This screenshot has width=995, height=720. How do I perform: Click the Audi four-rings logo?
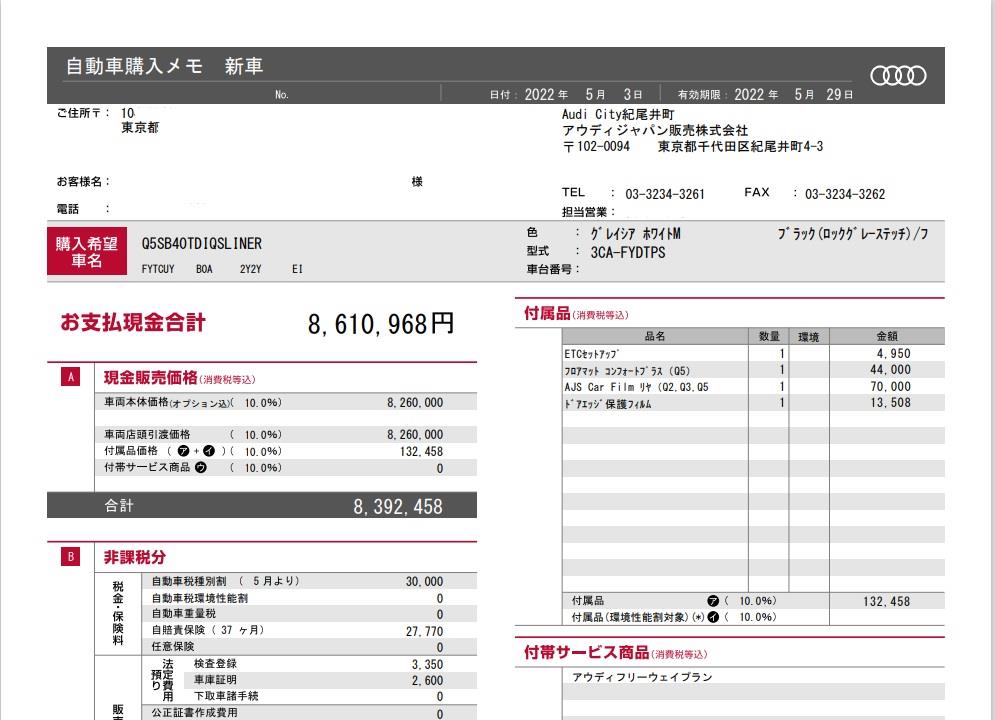(898, 75)
